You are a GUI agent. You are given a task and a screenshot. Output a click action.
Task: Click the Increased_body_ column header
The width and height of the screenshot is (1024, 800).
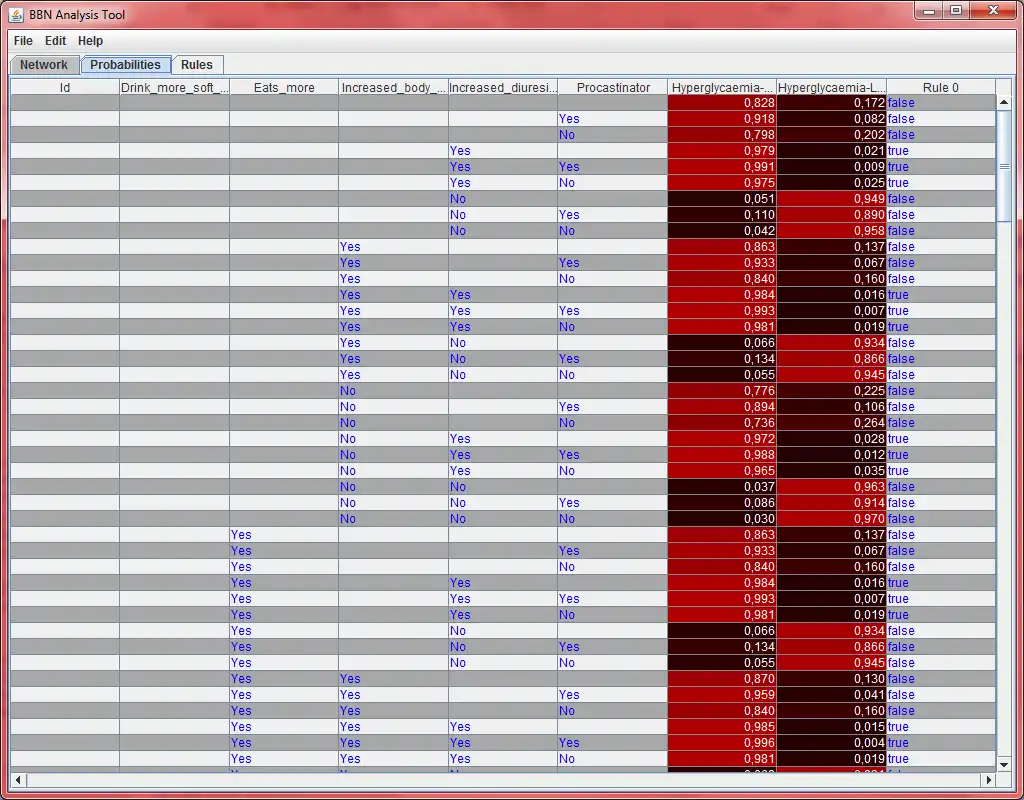pos(393,88)
